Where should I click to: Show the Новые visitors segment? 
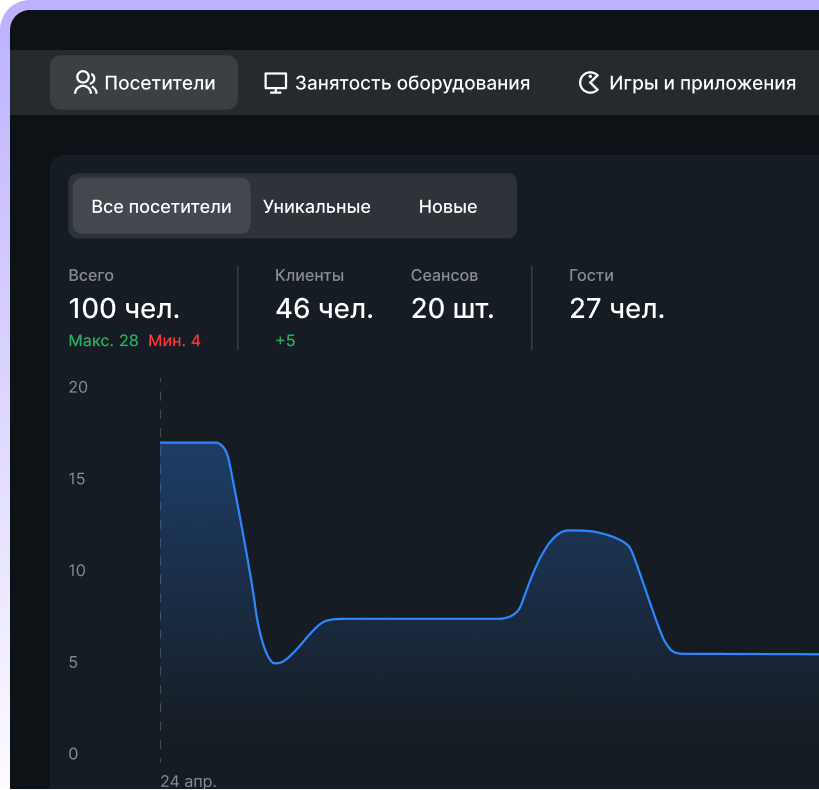point(448,206)
